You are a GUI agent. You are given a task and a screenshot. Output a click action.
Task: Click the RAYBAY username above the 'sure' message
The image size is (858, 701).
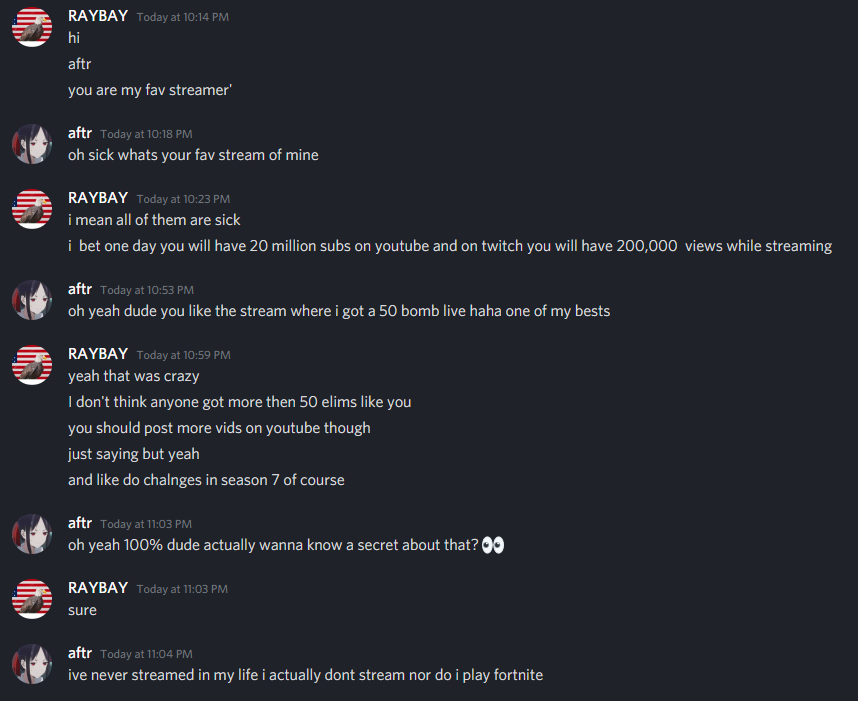(98, 587)
